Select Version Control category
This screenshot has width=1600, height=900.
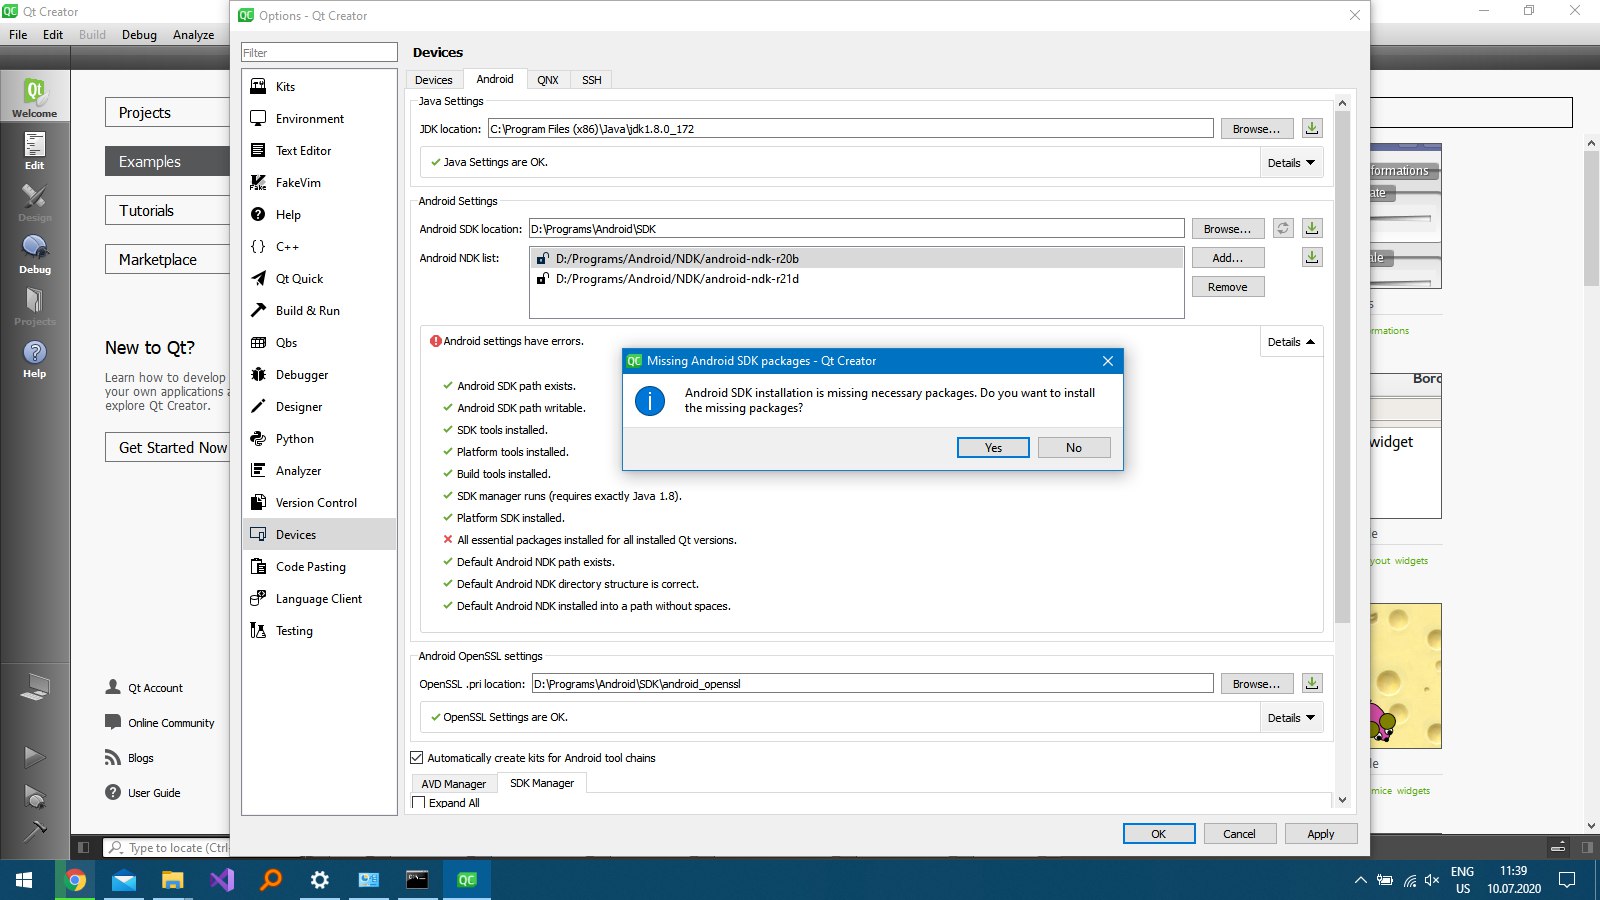click(x=319, y=503)
